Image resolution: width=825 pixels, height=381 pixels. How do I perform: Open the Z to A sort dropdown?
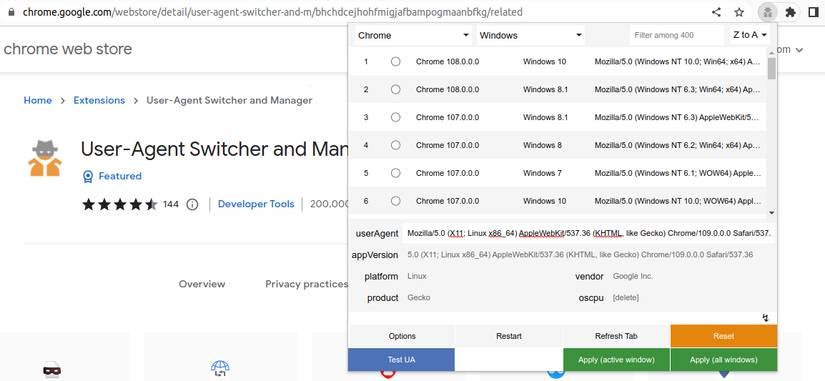pos(750,35)
